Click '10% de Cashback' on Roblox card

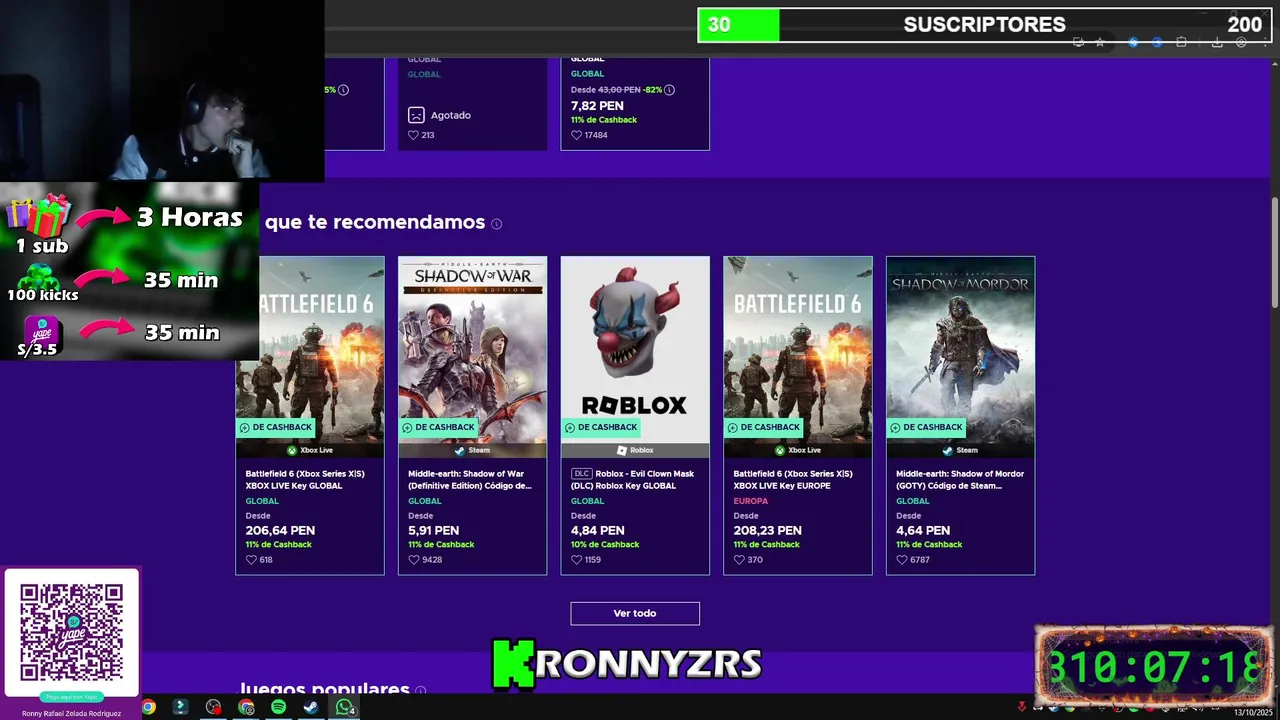(x=605, y=545)
